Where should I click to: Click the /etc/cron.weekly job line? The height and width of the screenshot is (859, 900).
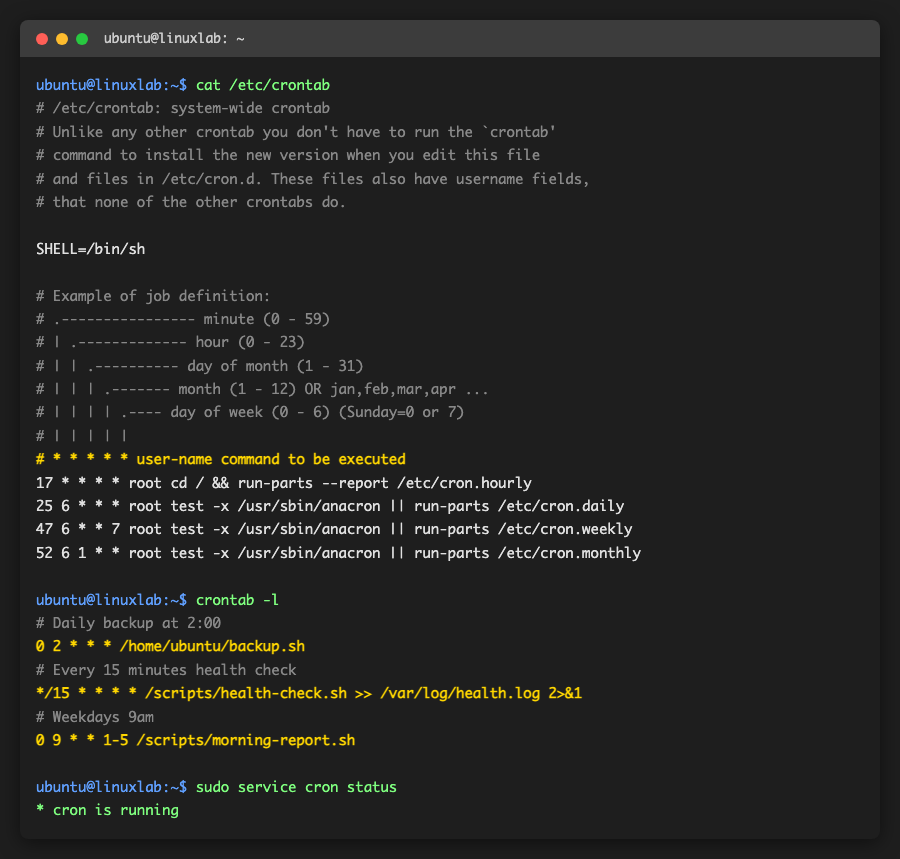[334, 529]
